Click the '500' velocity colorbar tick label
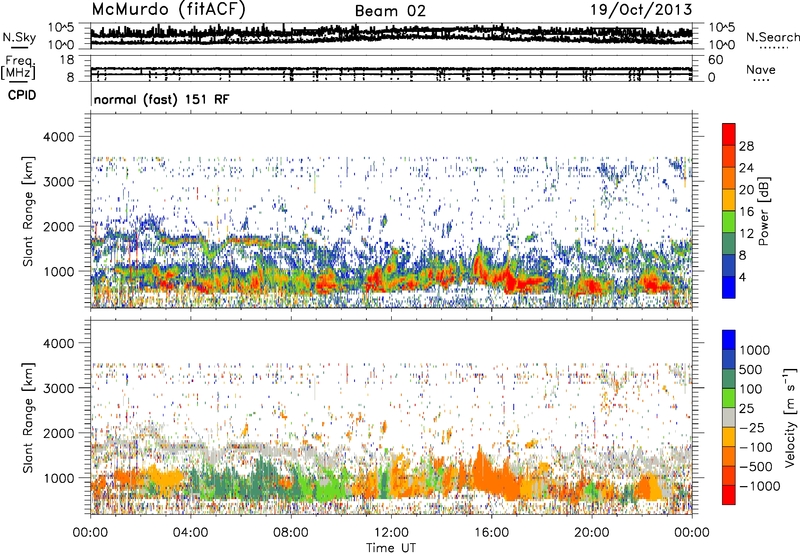800x554 pixels. point(751,369)
